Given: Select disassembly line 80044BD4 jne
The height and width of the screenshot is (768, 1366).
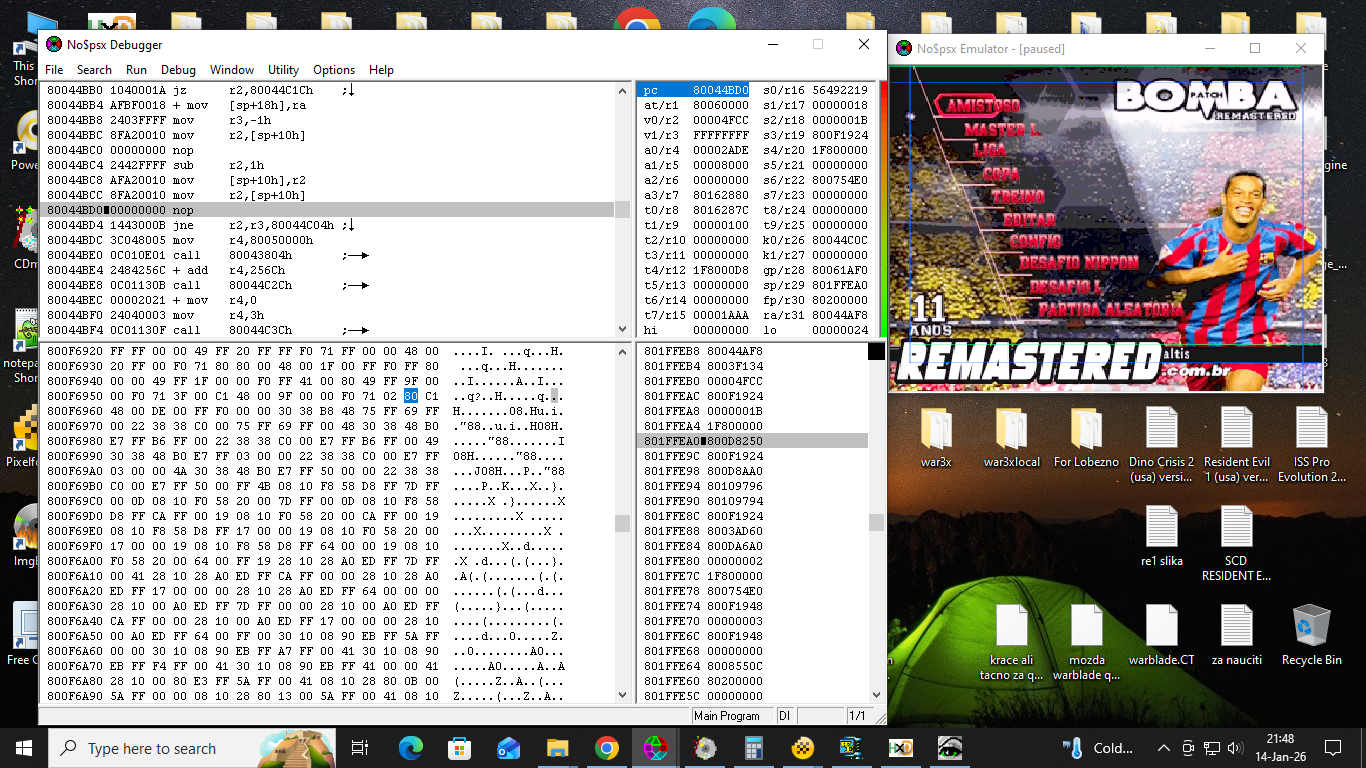Looking at the screenshot, I should pos(328,225).
